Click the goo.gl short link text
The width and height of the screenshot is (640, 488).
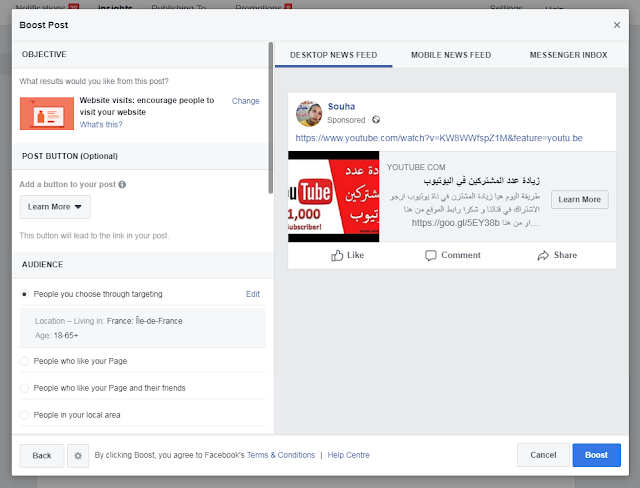(455, 223)
